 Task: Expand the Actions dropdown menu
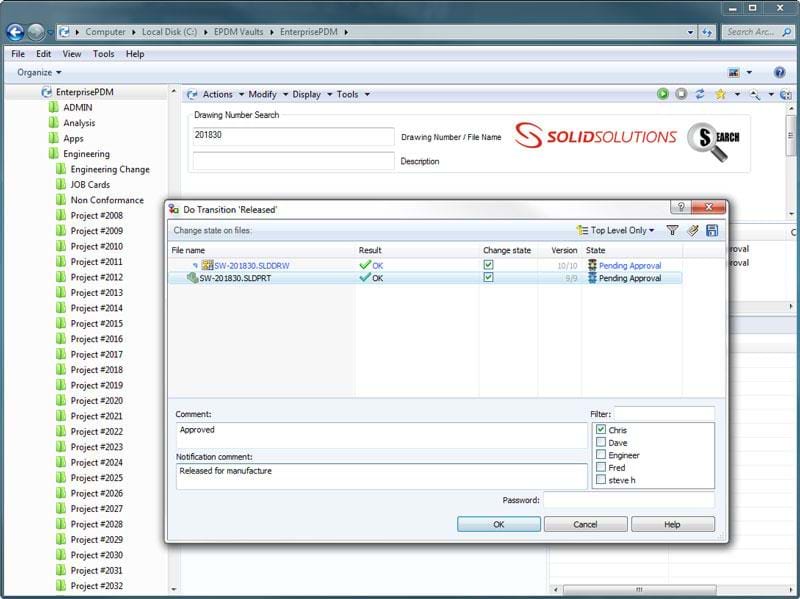tap(216, 94)
